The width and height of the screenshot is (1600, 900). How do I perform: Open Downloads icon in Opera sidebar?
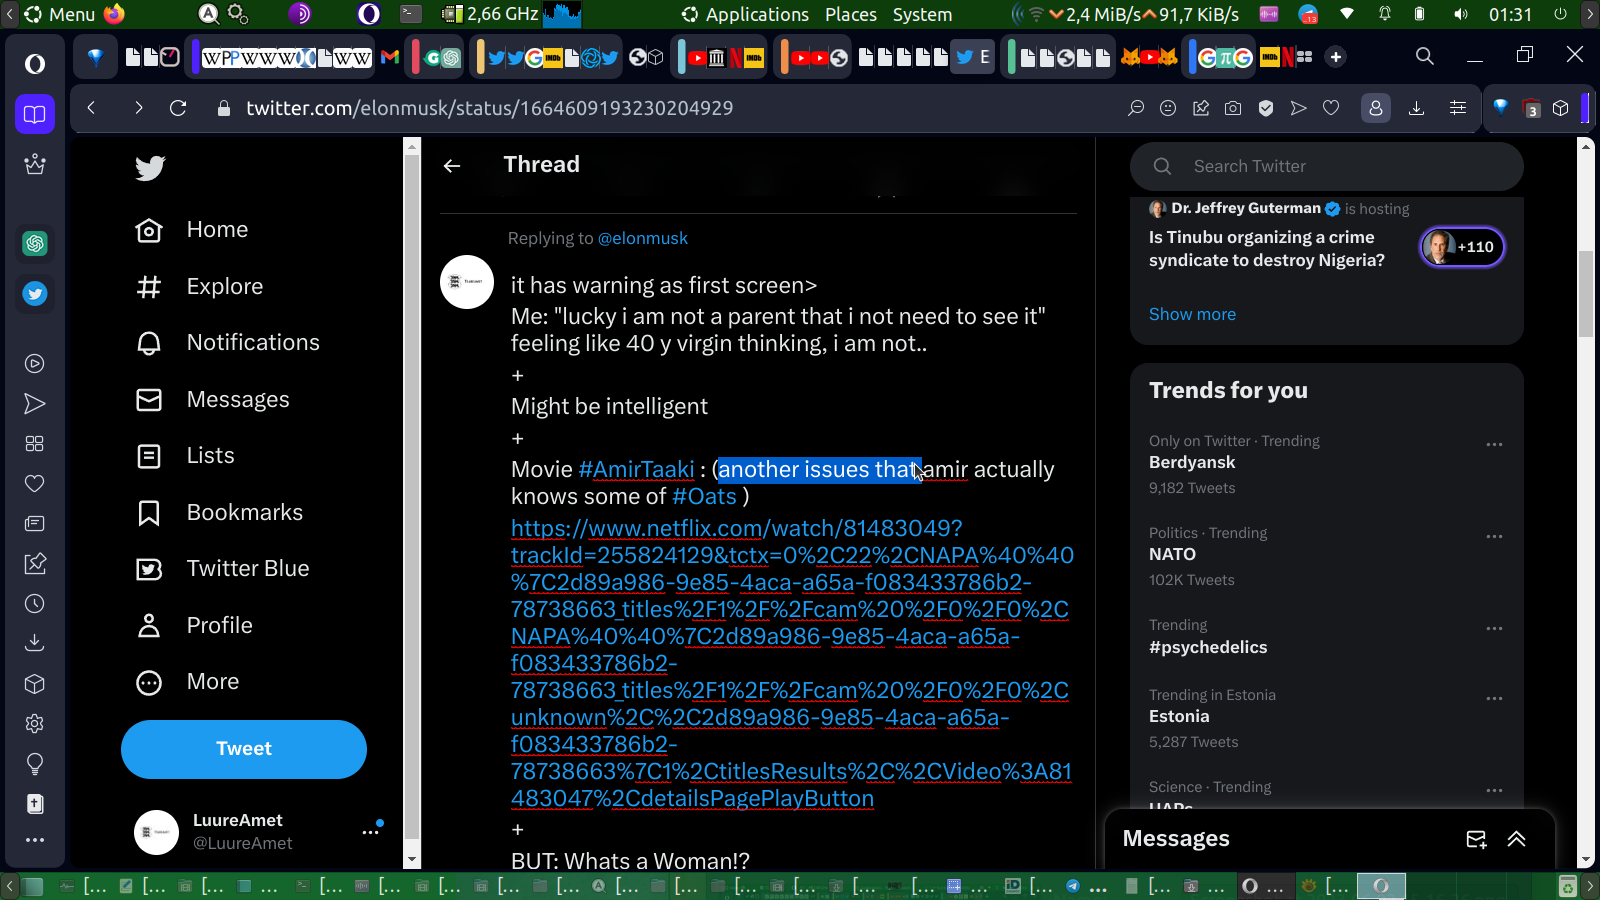click(x=35, y=643)
